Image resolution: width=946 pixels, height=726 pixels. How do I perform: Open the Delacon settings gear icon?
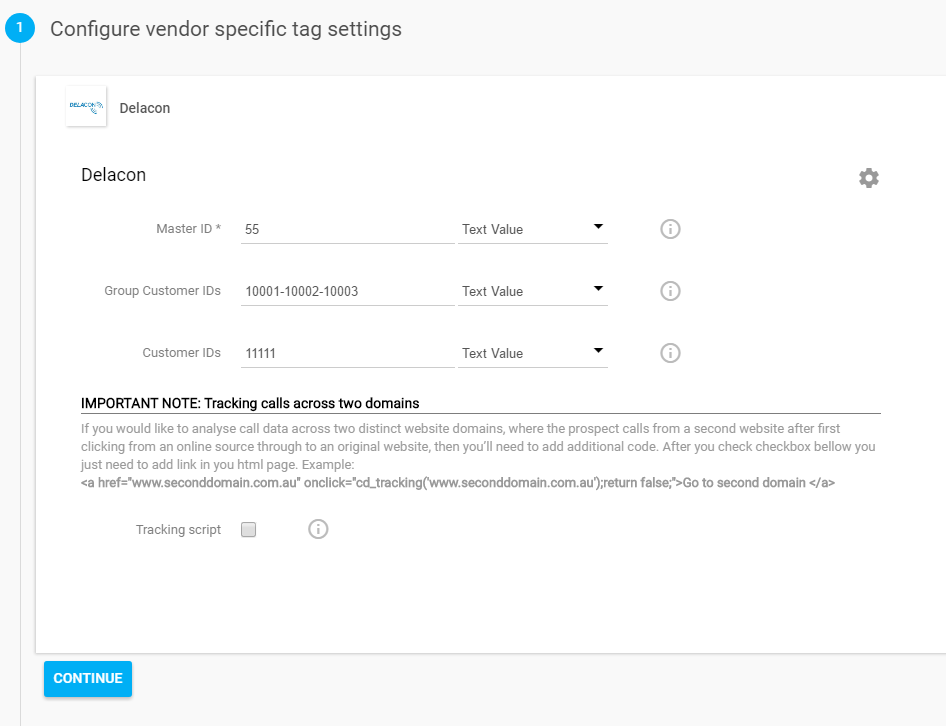(x=869, y=178)
